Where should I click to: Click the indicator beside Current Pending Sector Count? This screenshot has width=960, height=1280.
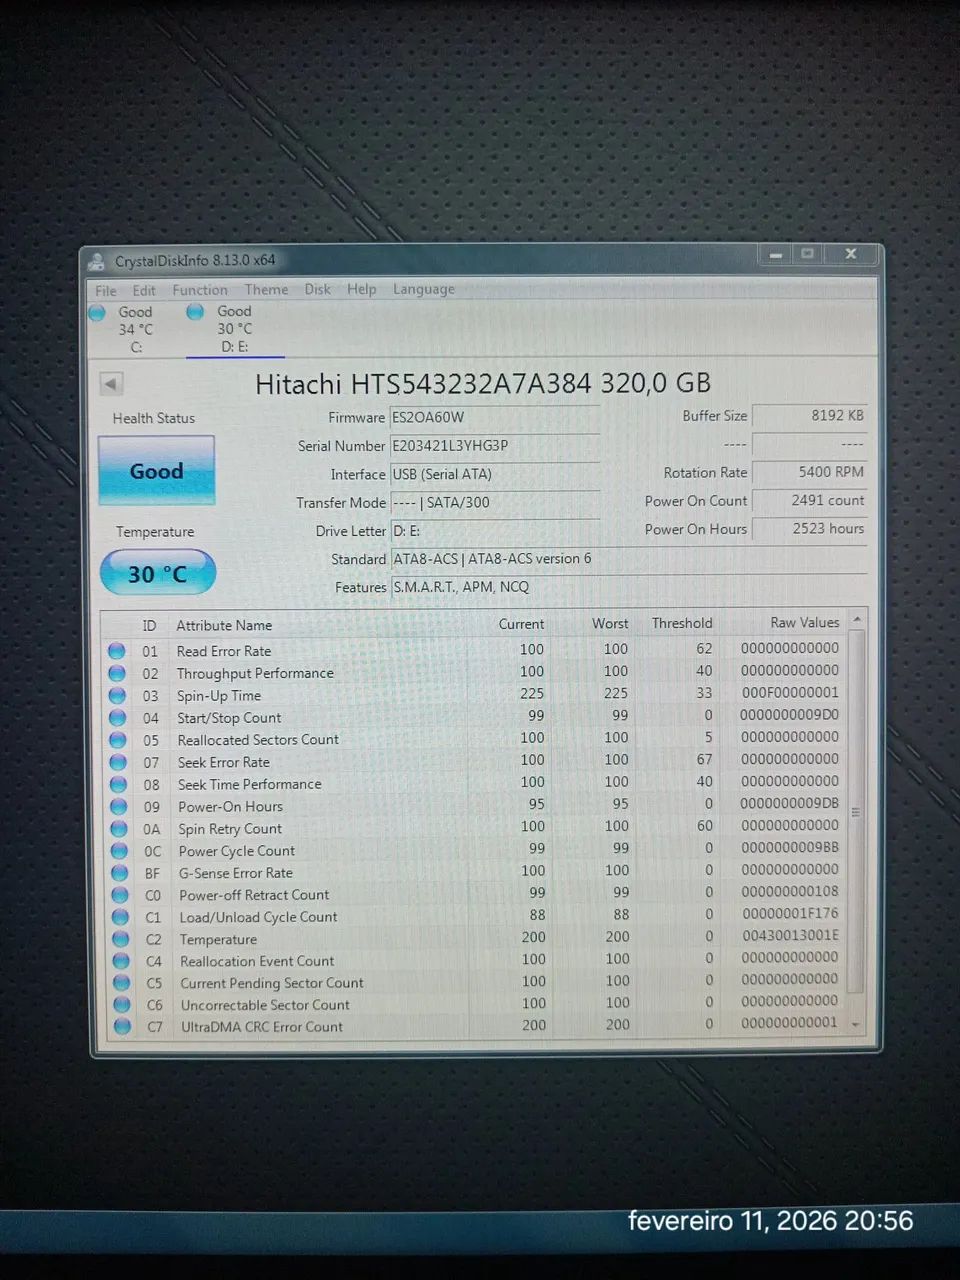[x=121, y=982]
